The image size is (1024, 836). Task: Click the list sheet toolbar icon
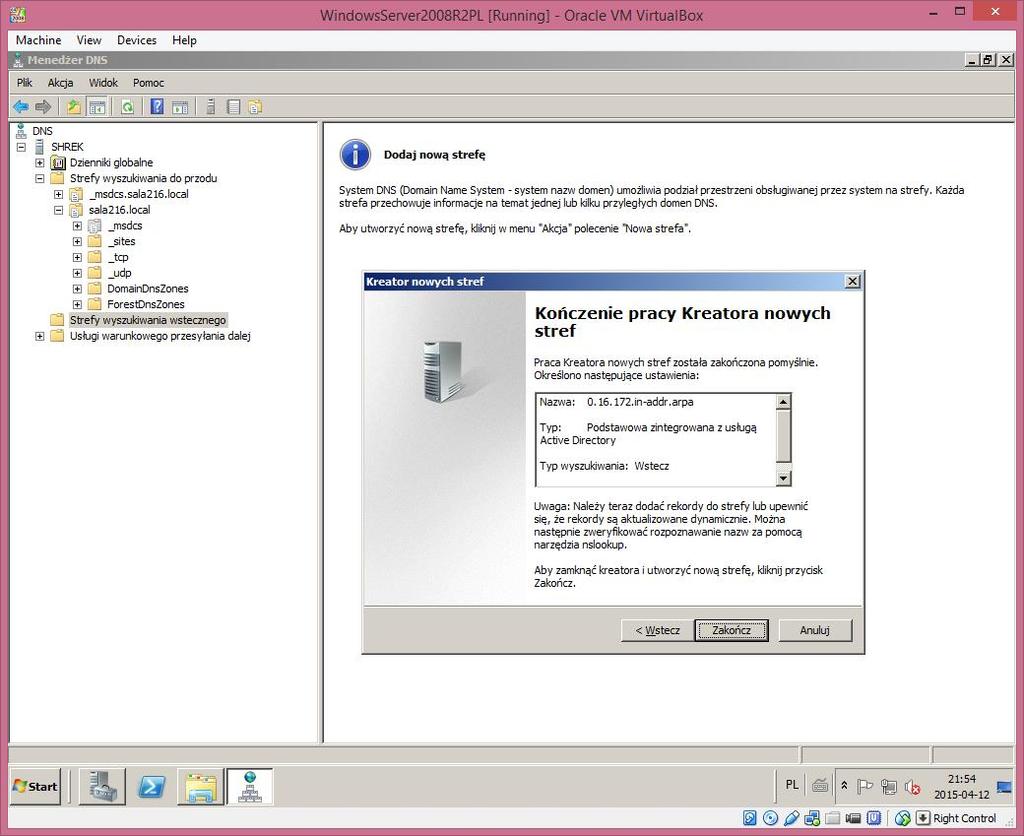pos(233,106)
